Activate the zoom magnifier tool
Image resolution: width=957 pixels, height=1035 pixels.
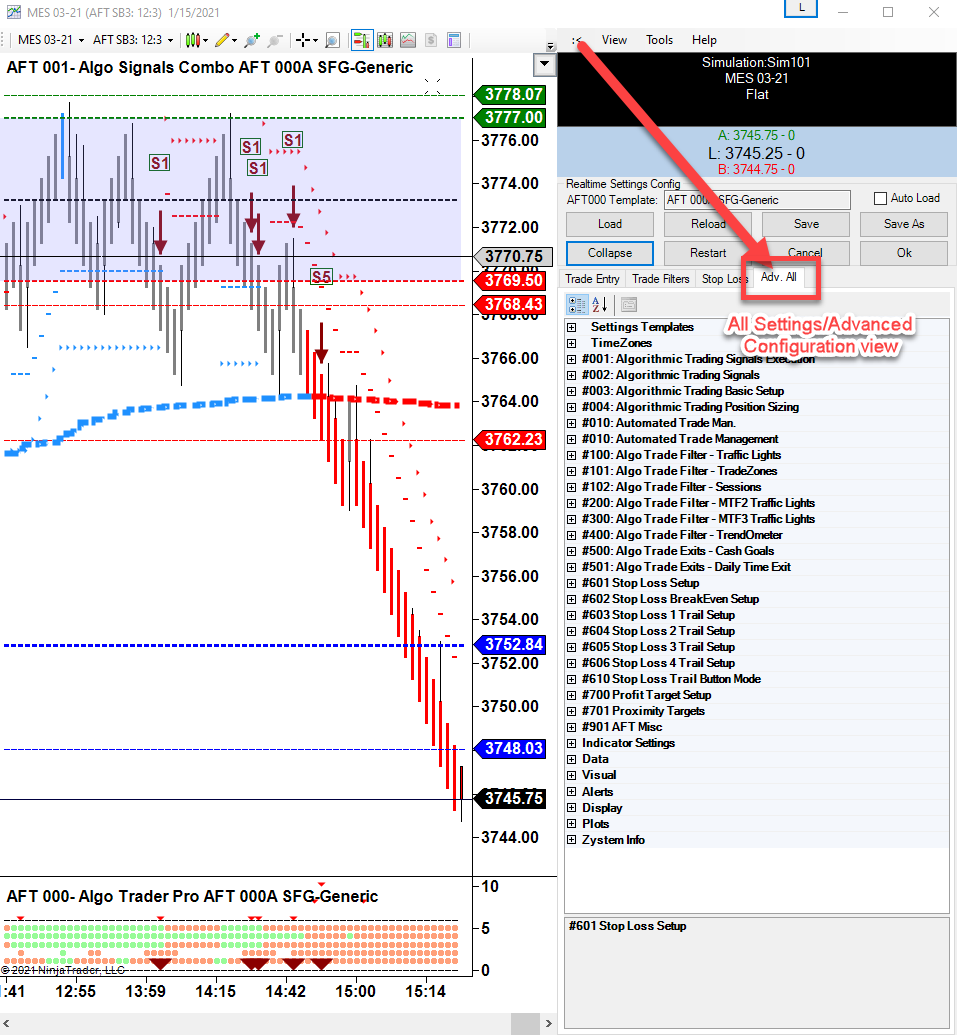pyautogui.click(x=332, y=40)
